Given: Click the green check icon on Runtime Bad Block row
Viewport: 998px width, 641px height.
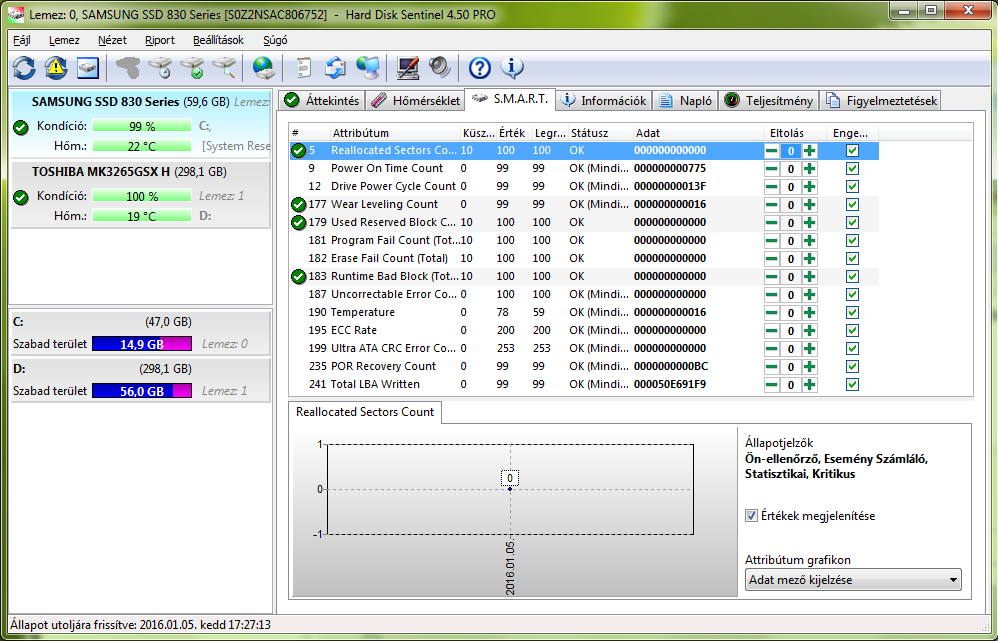Looking at the screenshot, I should click(299, 276).
